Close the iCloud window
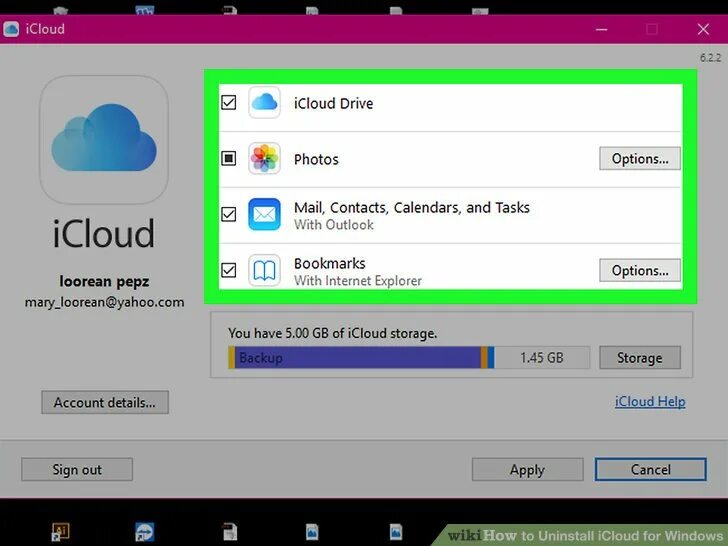Viewport: 728px width, 546px height. coord(703,29)
